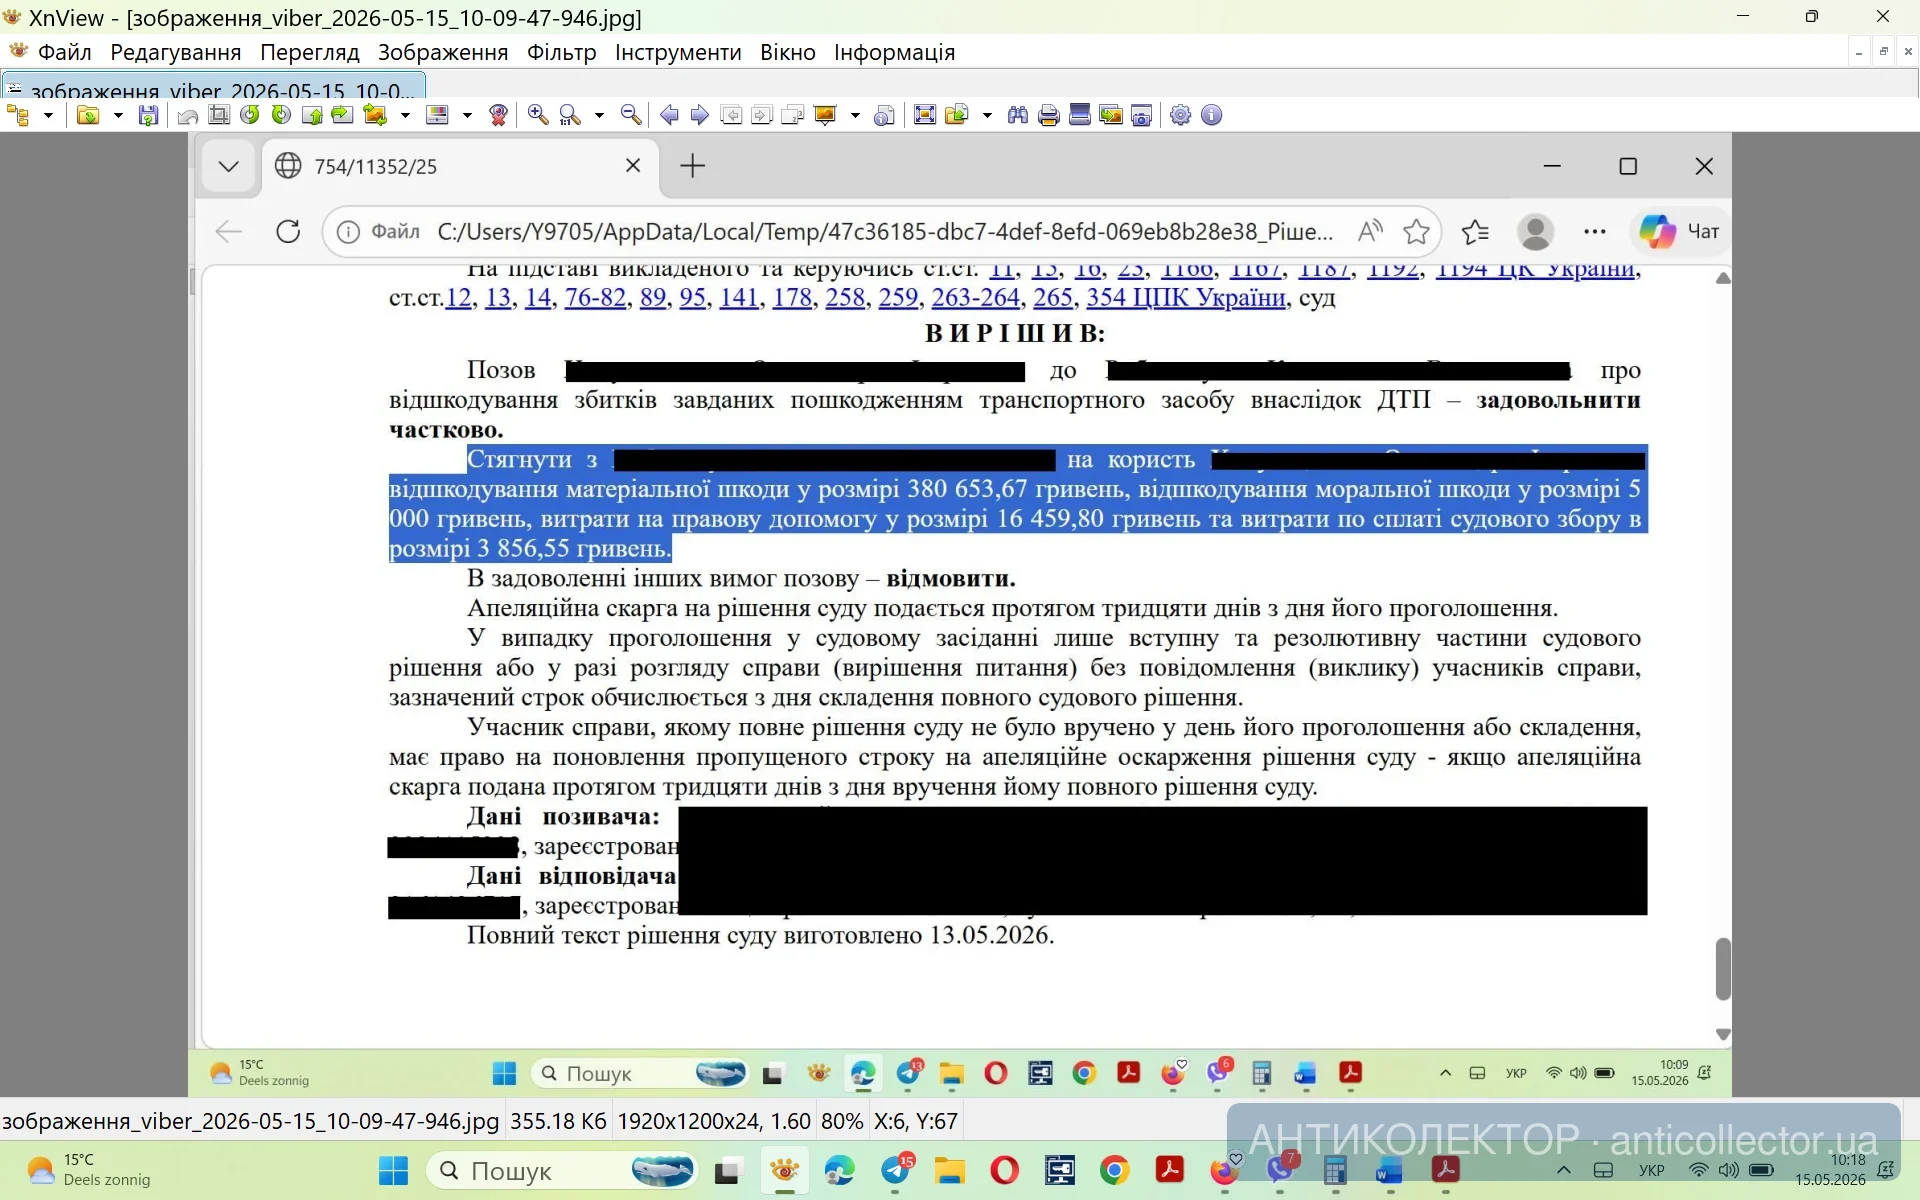Switch to Fullscreen view icon
The height and width of the screenshot is (1200, 1920).
[x=925, y=115]
